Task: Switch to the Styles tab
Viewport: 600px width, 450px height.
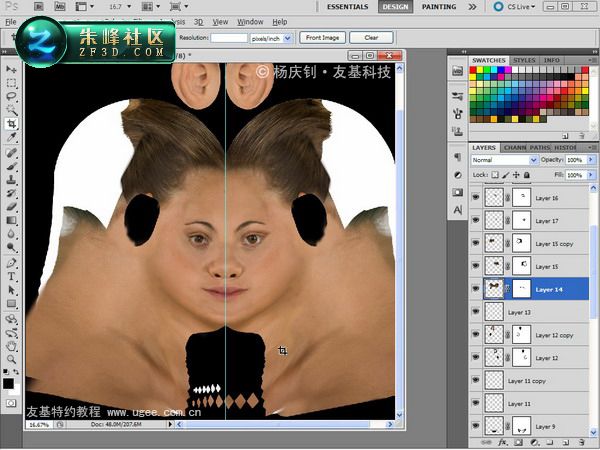Action: 524,60
